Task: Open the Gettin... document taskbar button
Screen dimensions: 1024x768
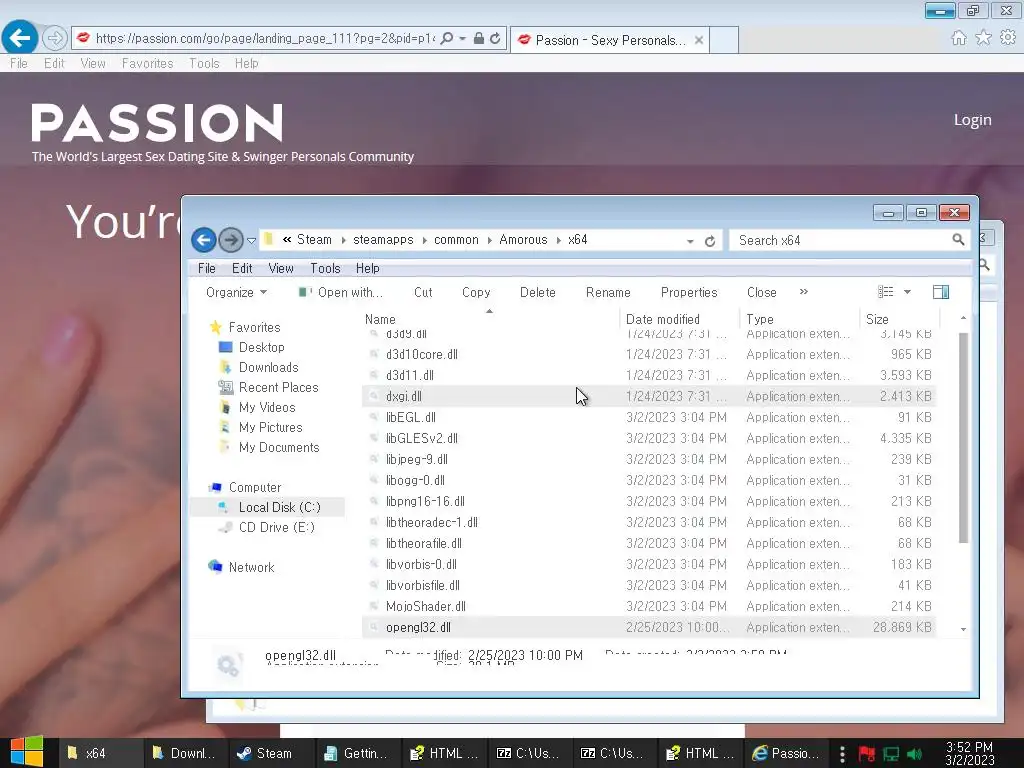Action: pyautogui.click(x=356, y=753)
